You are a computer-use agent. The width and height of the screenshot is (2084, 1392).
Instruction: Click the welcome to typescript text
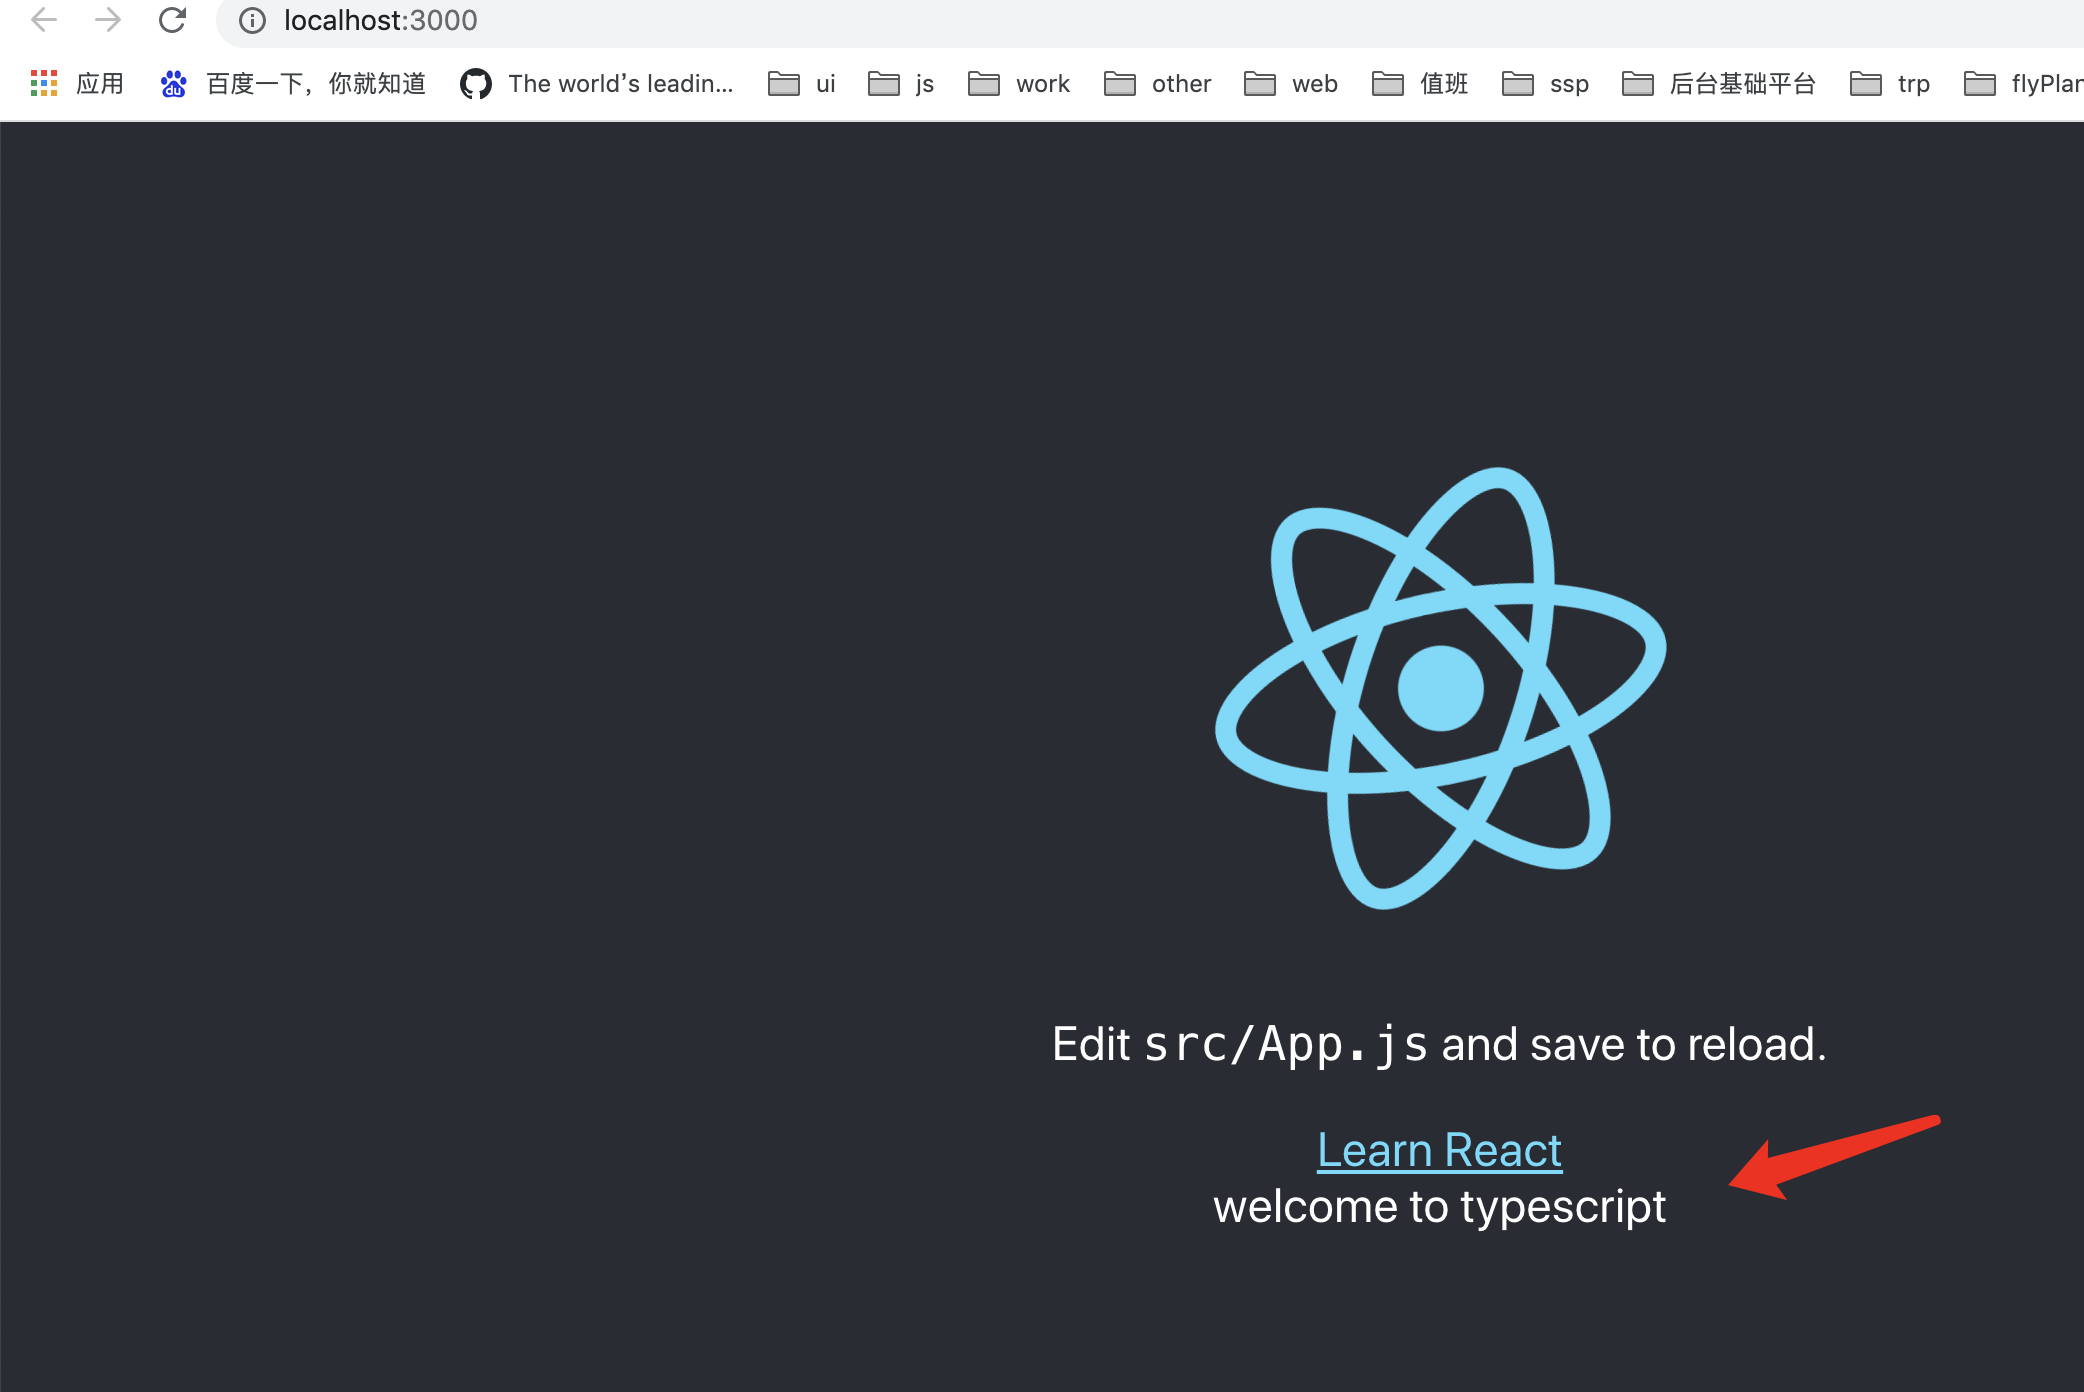coord(1439,1207)
